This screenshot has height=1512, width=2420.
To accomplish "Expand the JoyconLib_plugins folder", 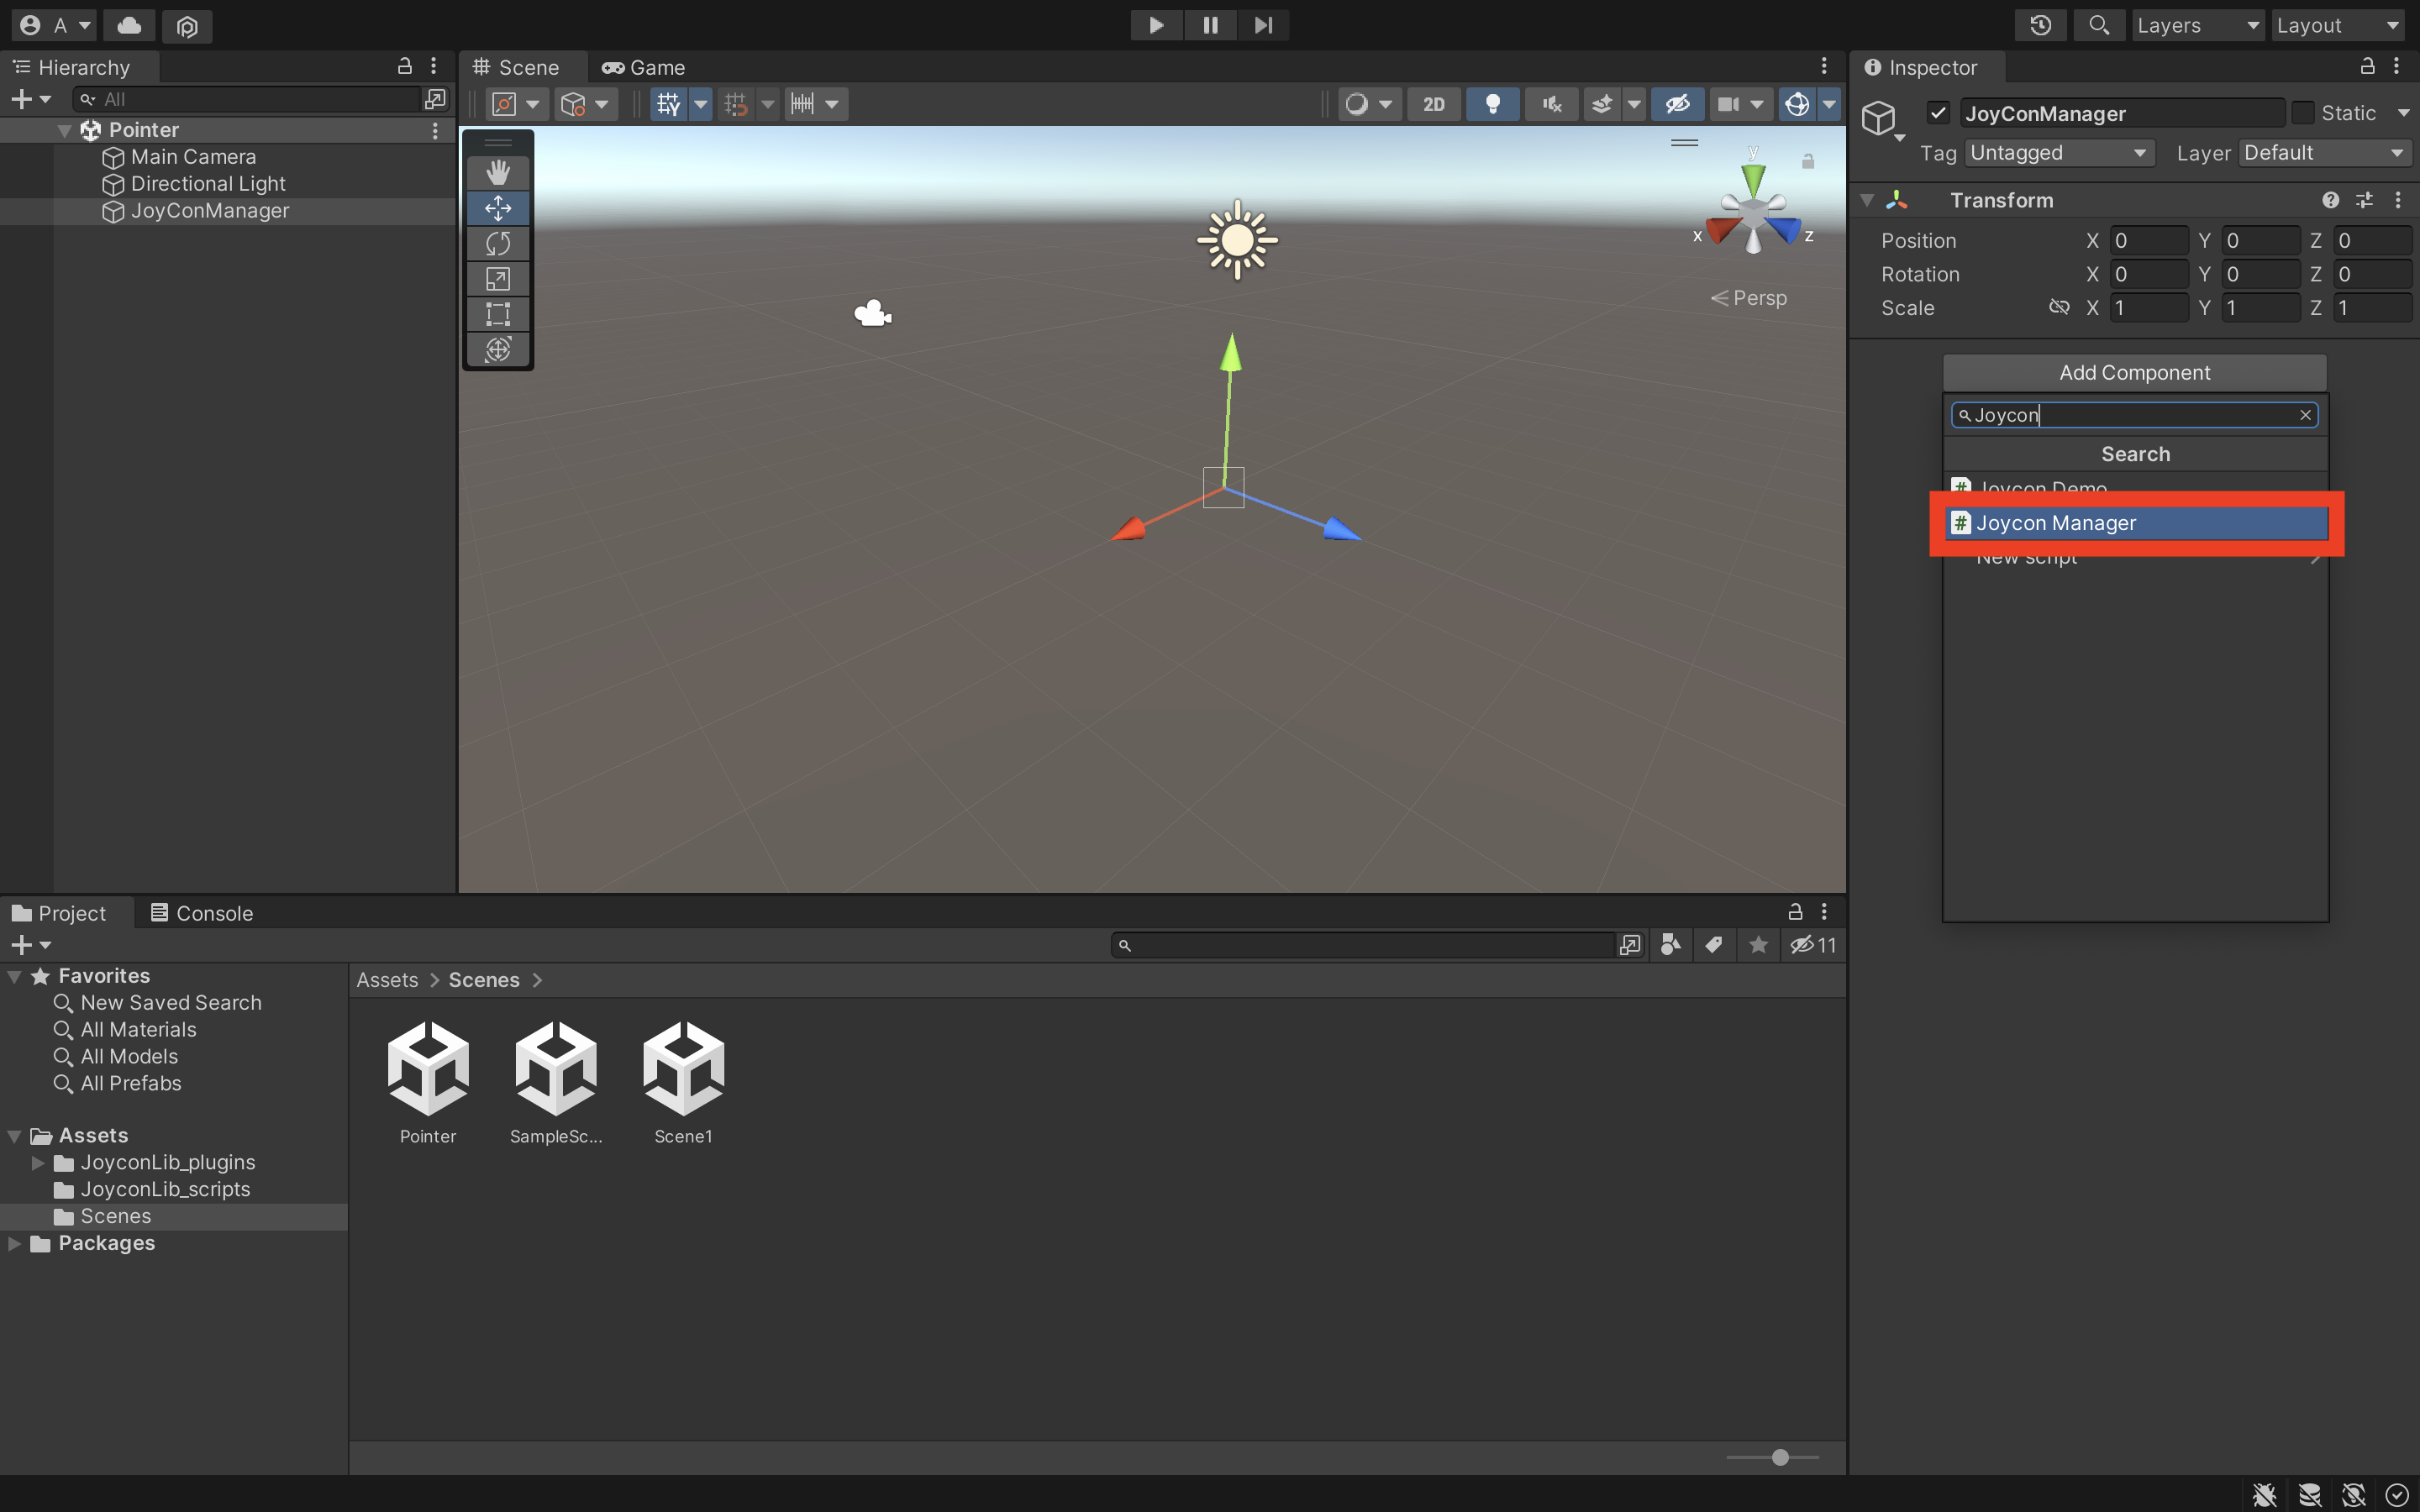I will pos(38,1163).
